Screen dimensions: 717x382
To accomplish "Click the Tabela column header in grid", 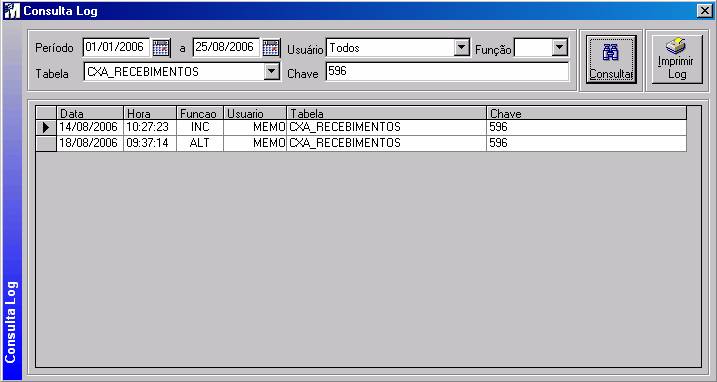I will (x=386, y=113).
